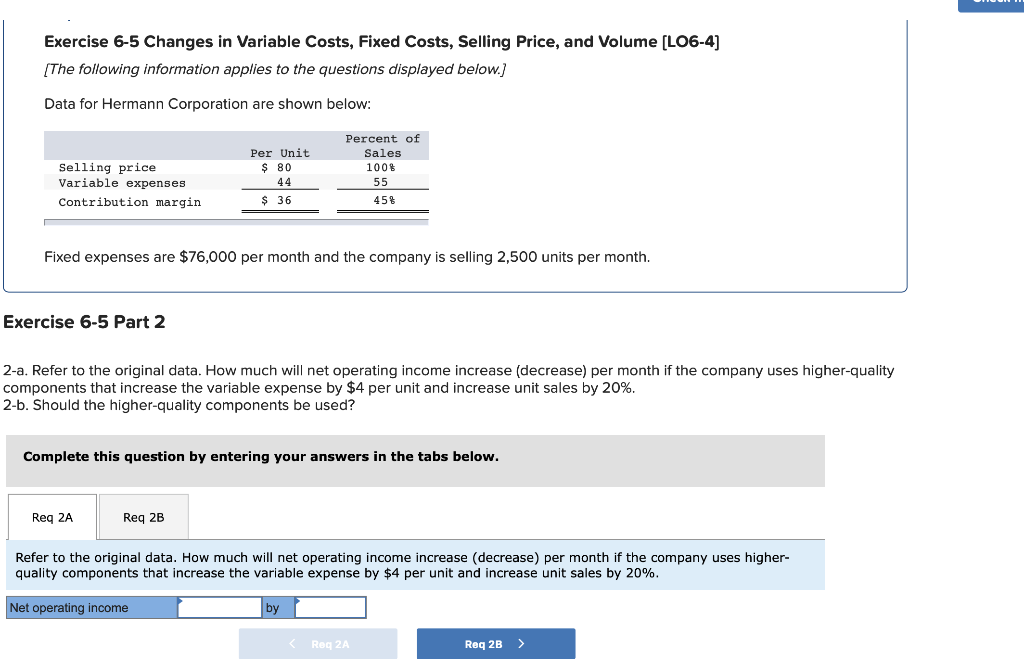Select the Req 2A tab
The width and height of the screenshot is (1024, 665).
tap(51, 517)
